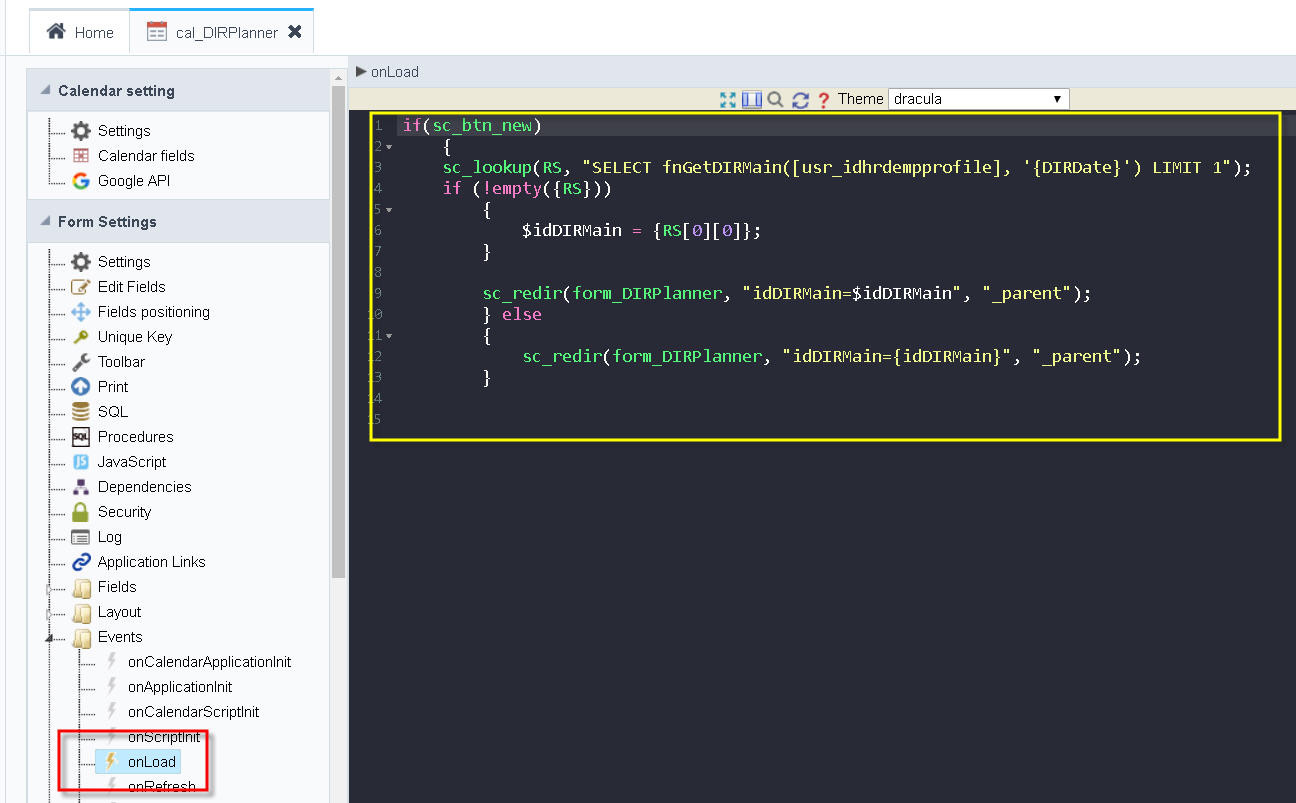
Task: Place cursor on code line with sc_lookup
Action: (847, 167)
